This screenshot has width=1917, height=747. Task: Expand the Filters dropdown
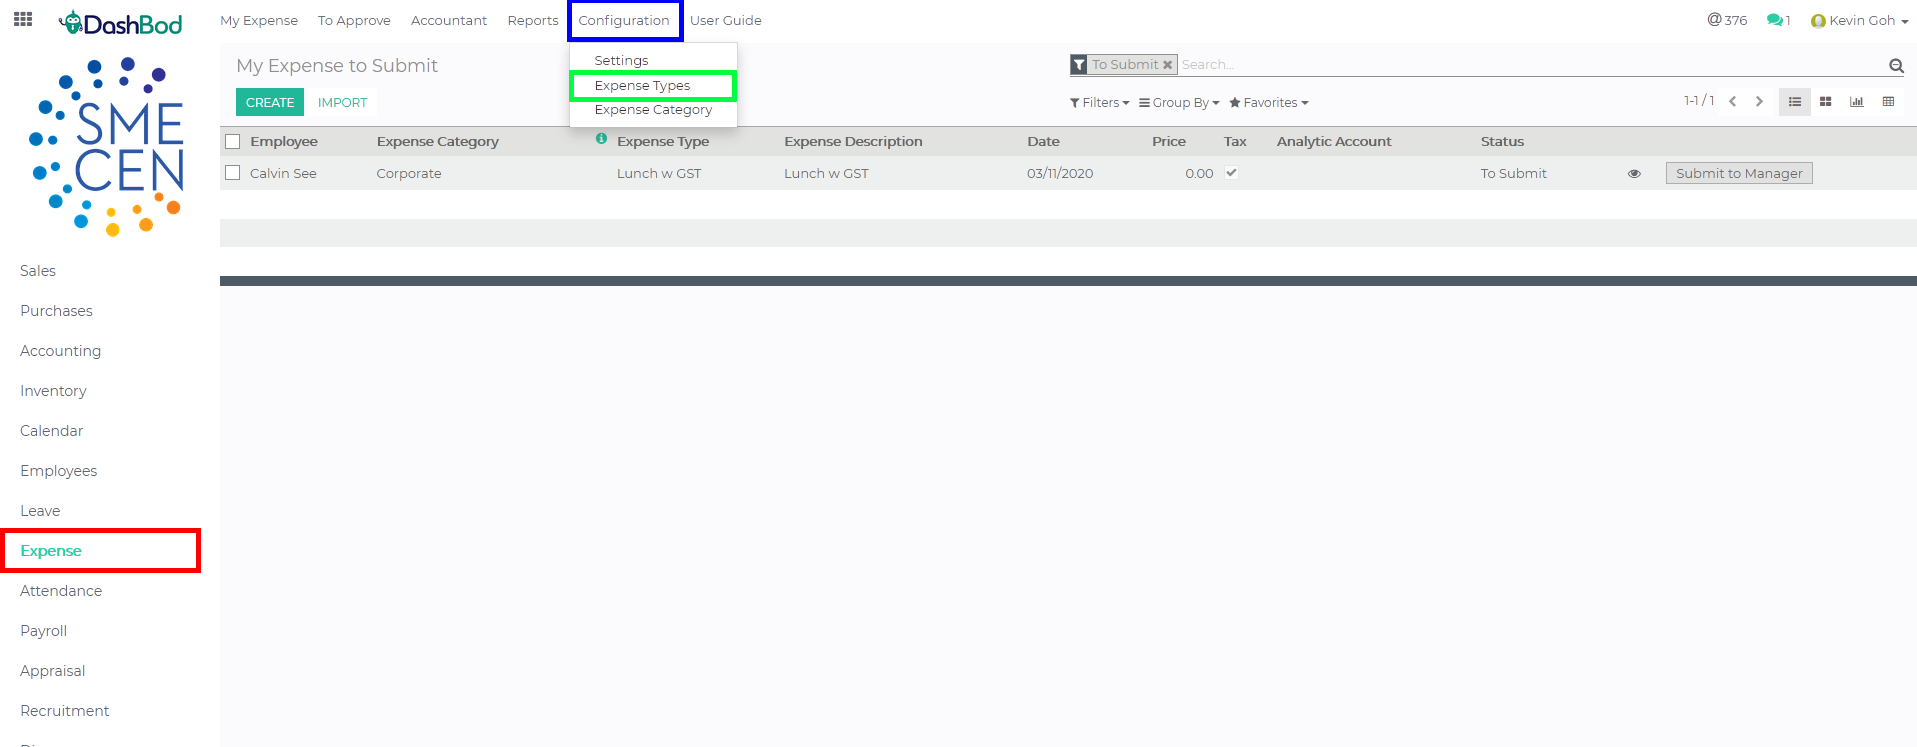(1099, 103)
